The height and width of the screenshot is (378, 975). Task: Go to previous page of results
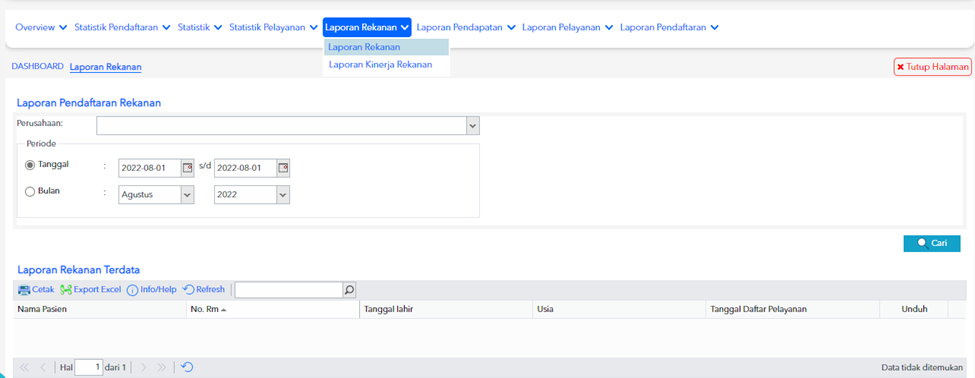tap(43, 367)
